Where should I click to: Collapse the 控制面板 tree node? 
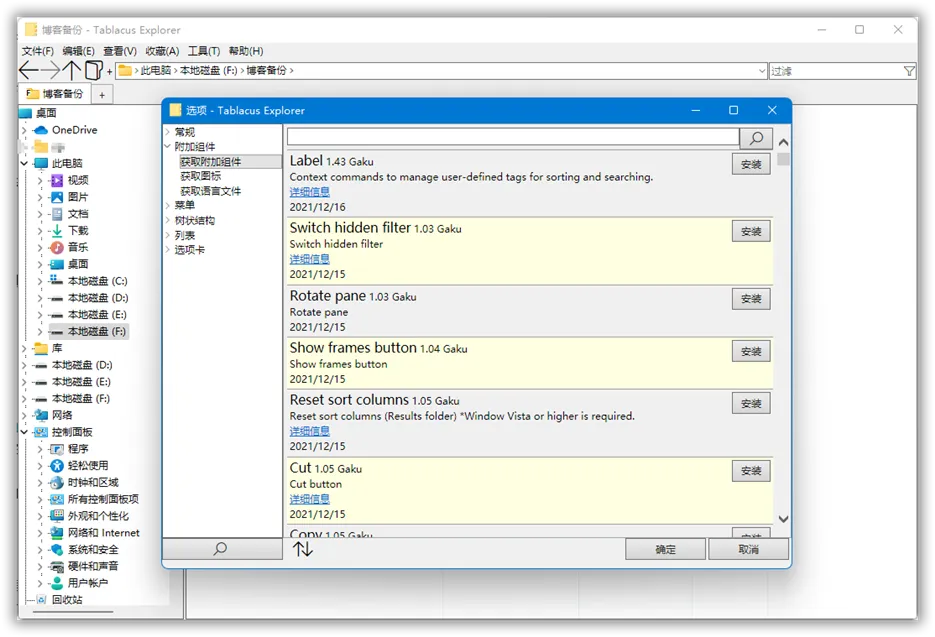click(24, 432)
